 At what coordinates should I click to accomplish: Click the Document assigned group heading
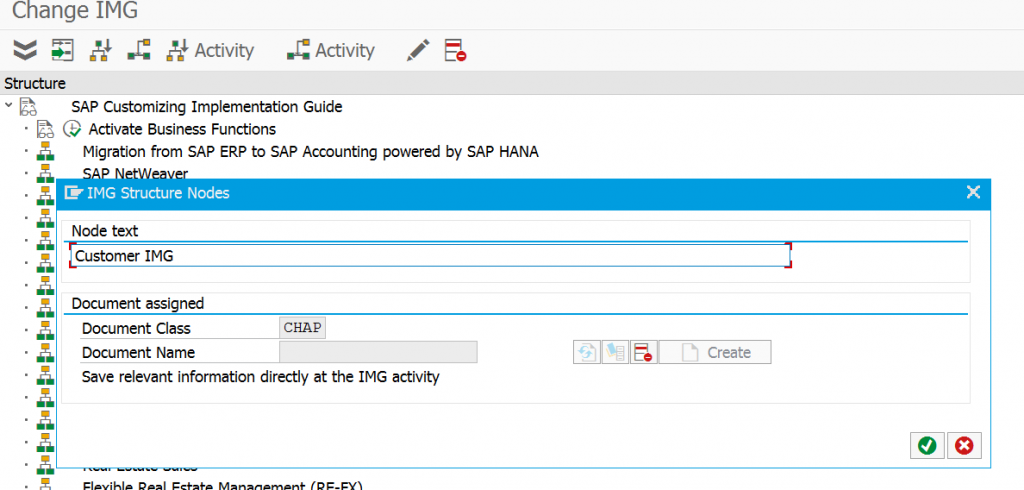coord(138,303)
